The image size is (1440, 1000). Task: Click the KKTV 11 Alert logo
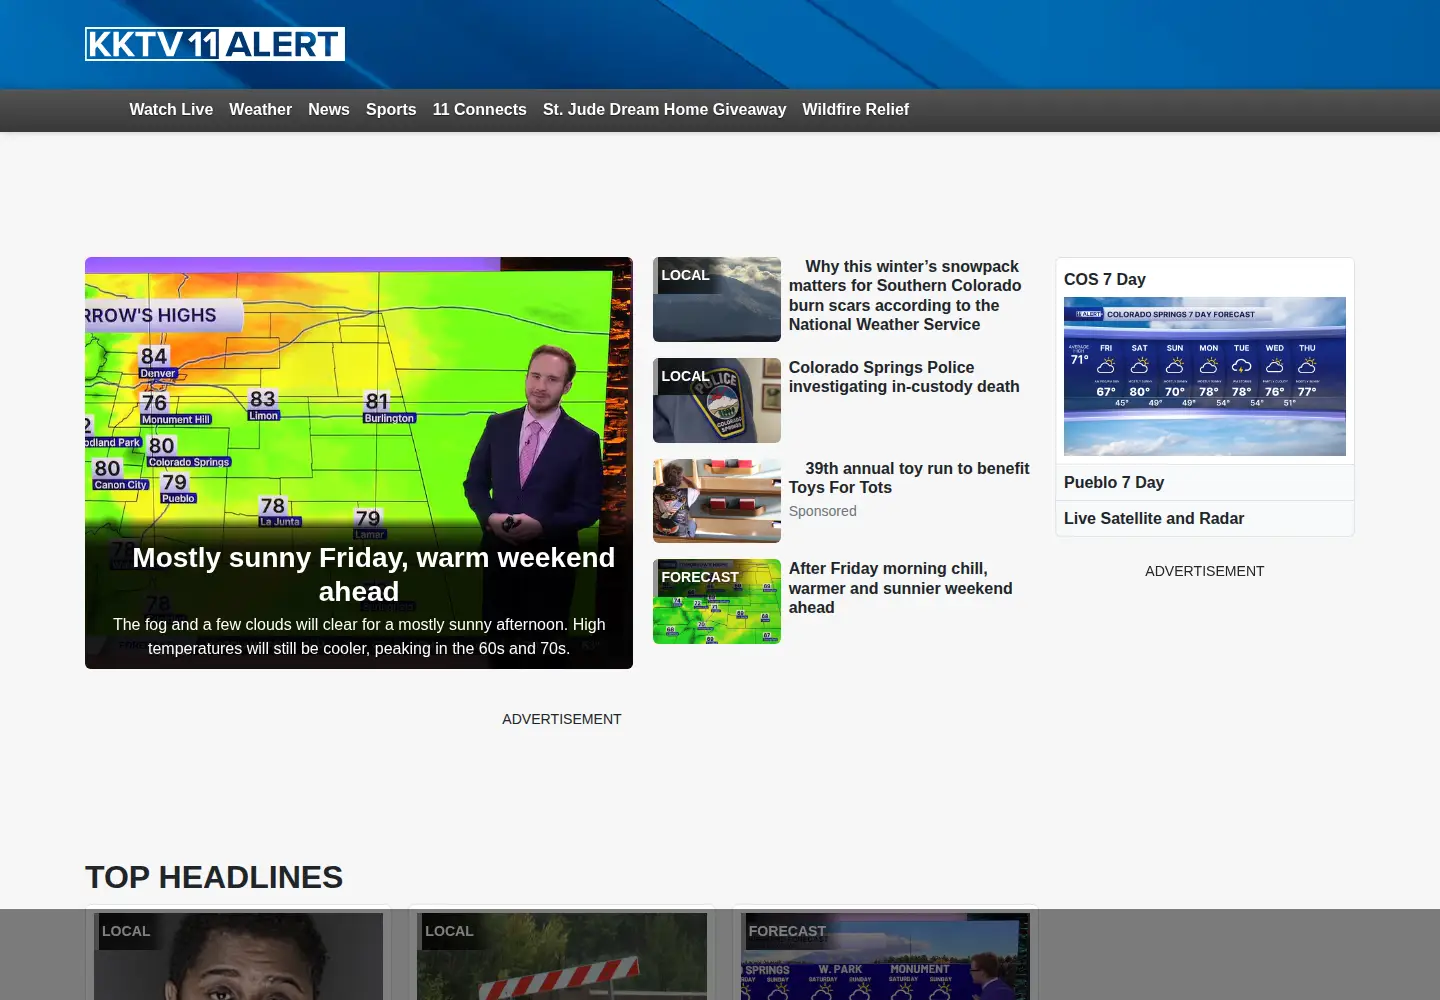[215, 44]
